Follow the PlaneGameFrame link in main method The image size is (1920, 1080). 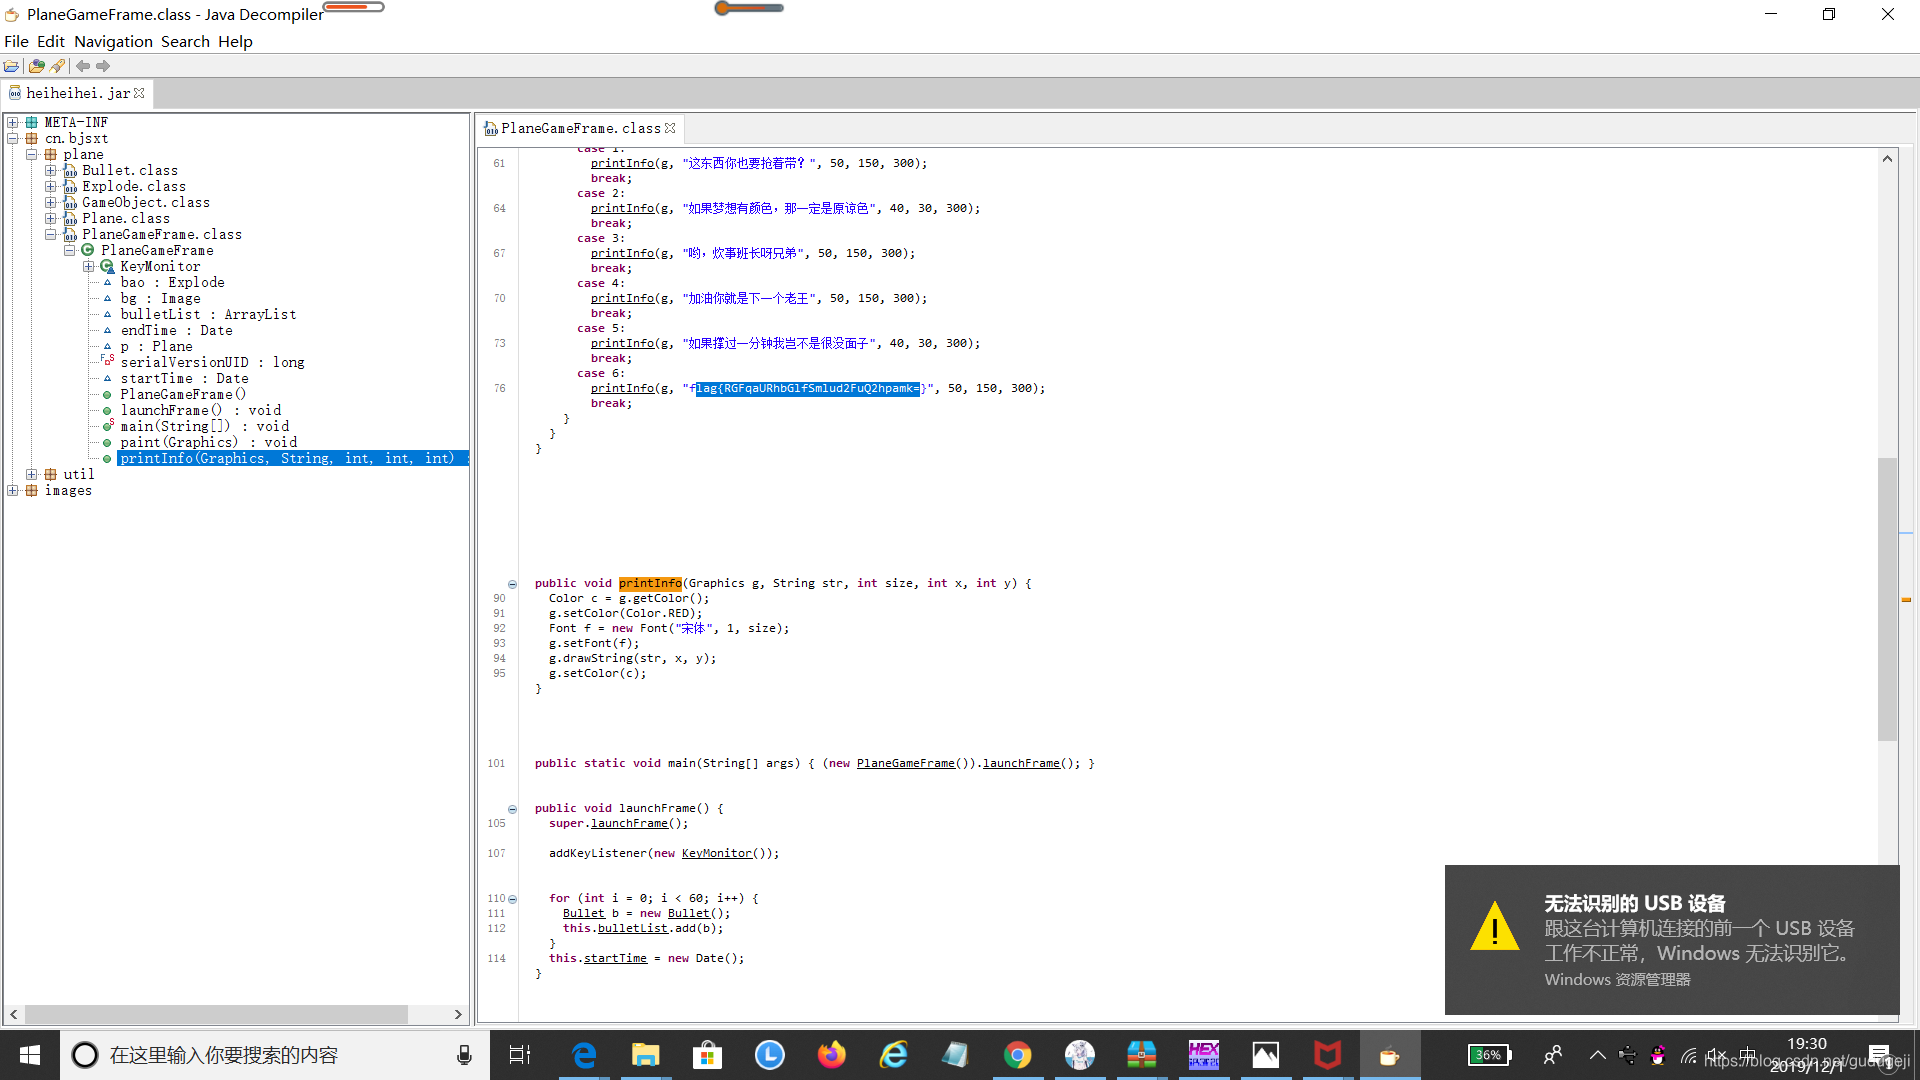(x=905, y=763)
